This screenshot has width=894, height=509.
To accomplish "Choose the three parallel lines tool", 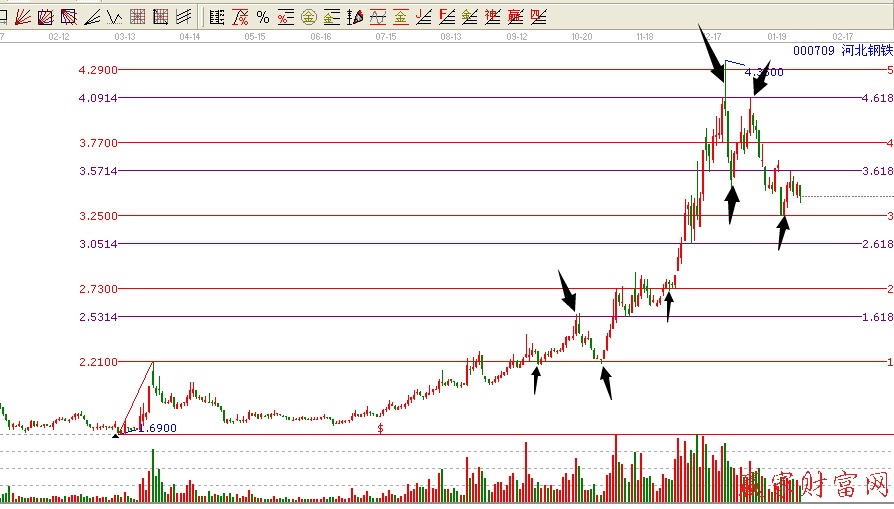I will click(x=184, y=16).
